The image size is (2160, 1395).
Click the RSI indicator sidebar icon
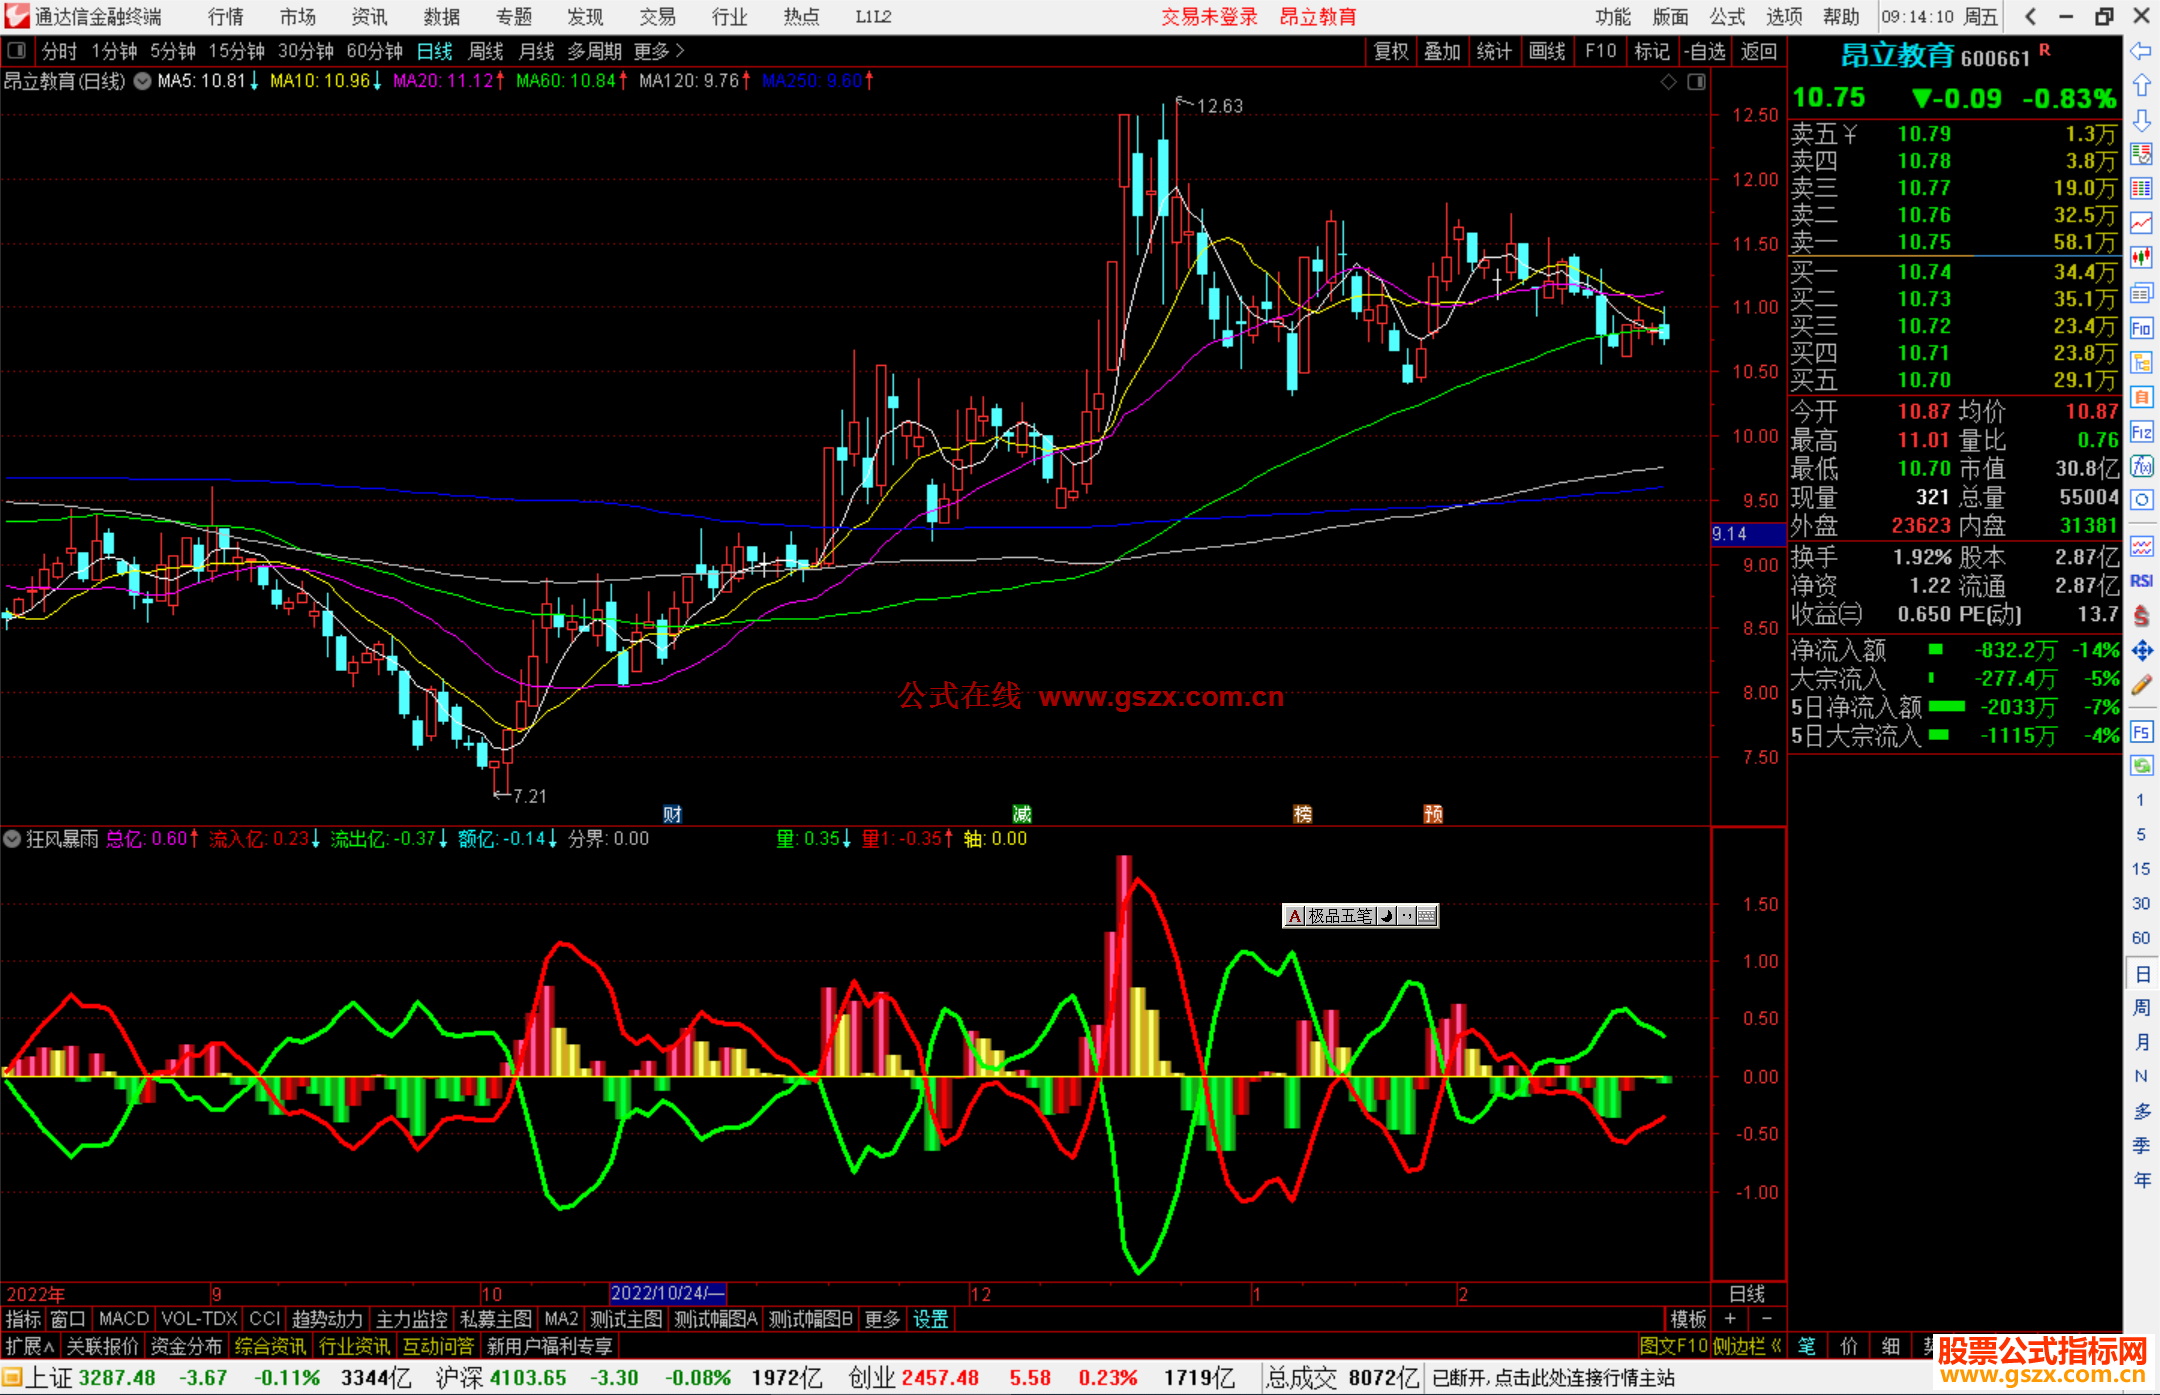click(2141, 581)
